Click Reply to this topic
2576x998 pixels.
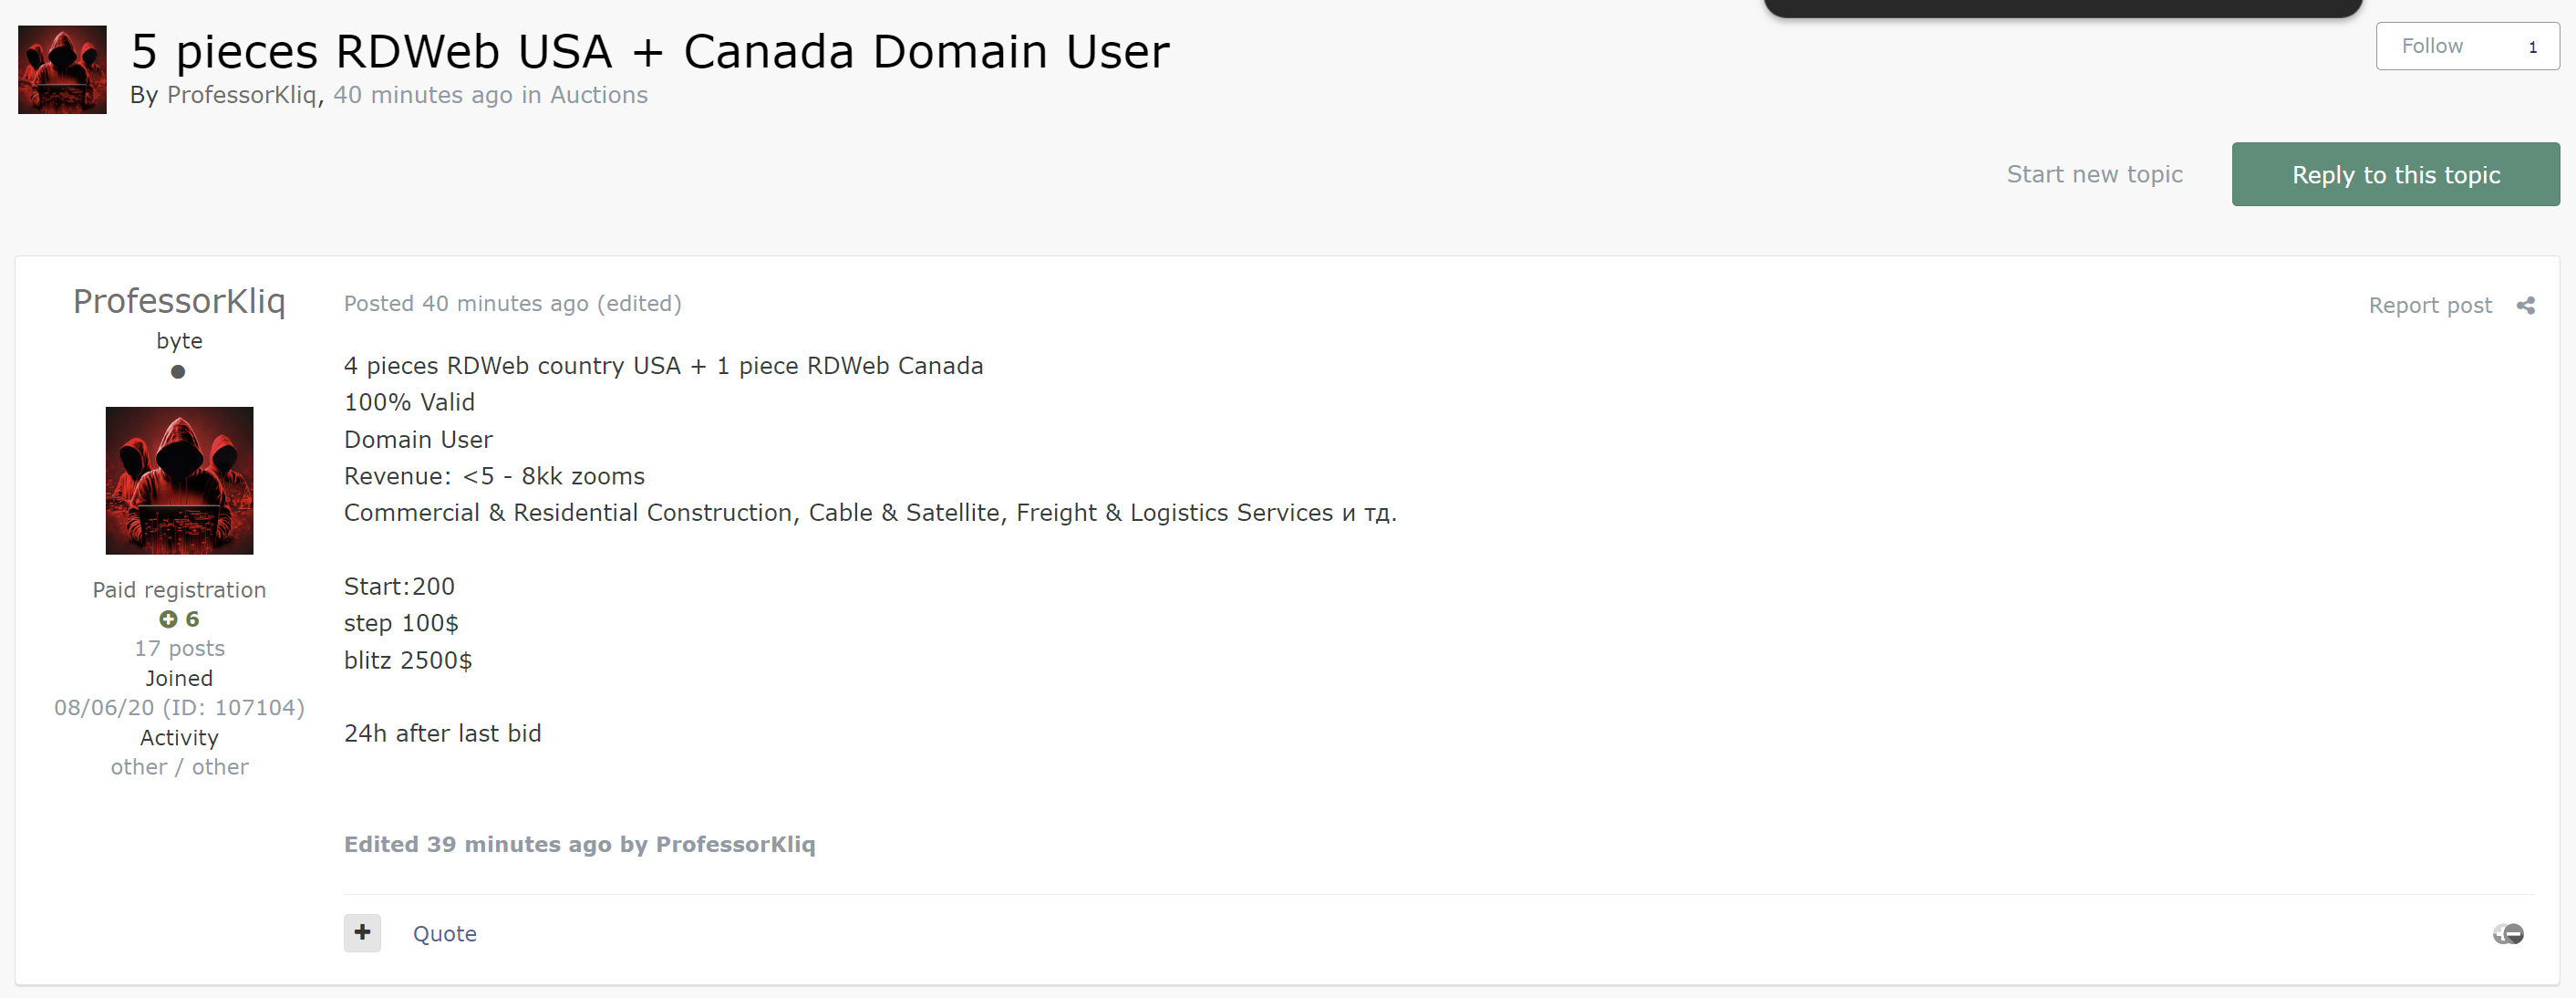(x=2395, y=175)
